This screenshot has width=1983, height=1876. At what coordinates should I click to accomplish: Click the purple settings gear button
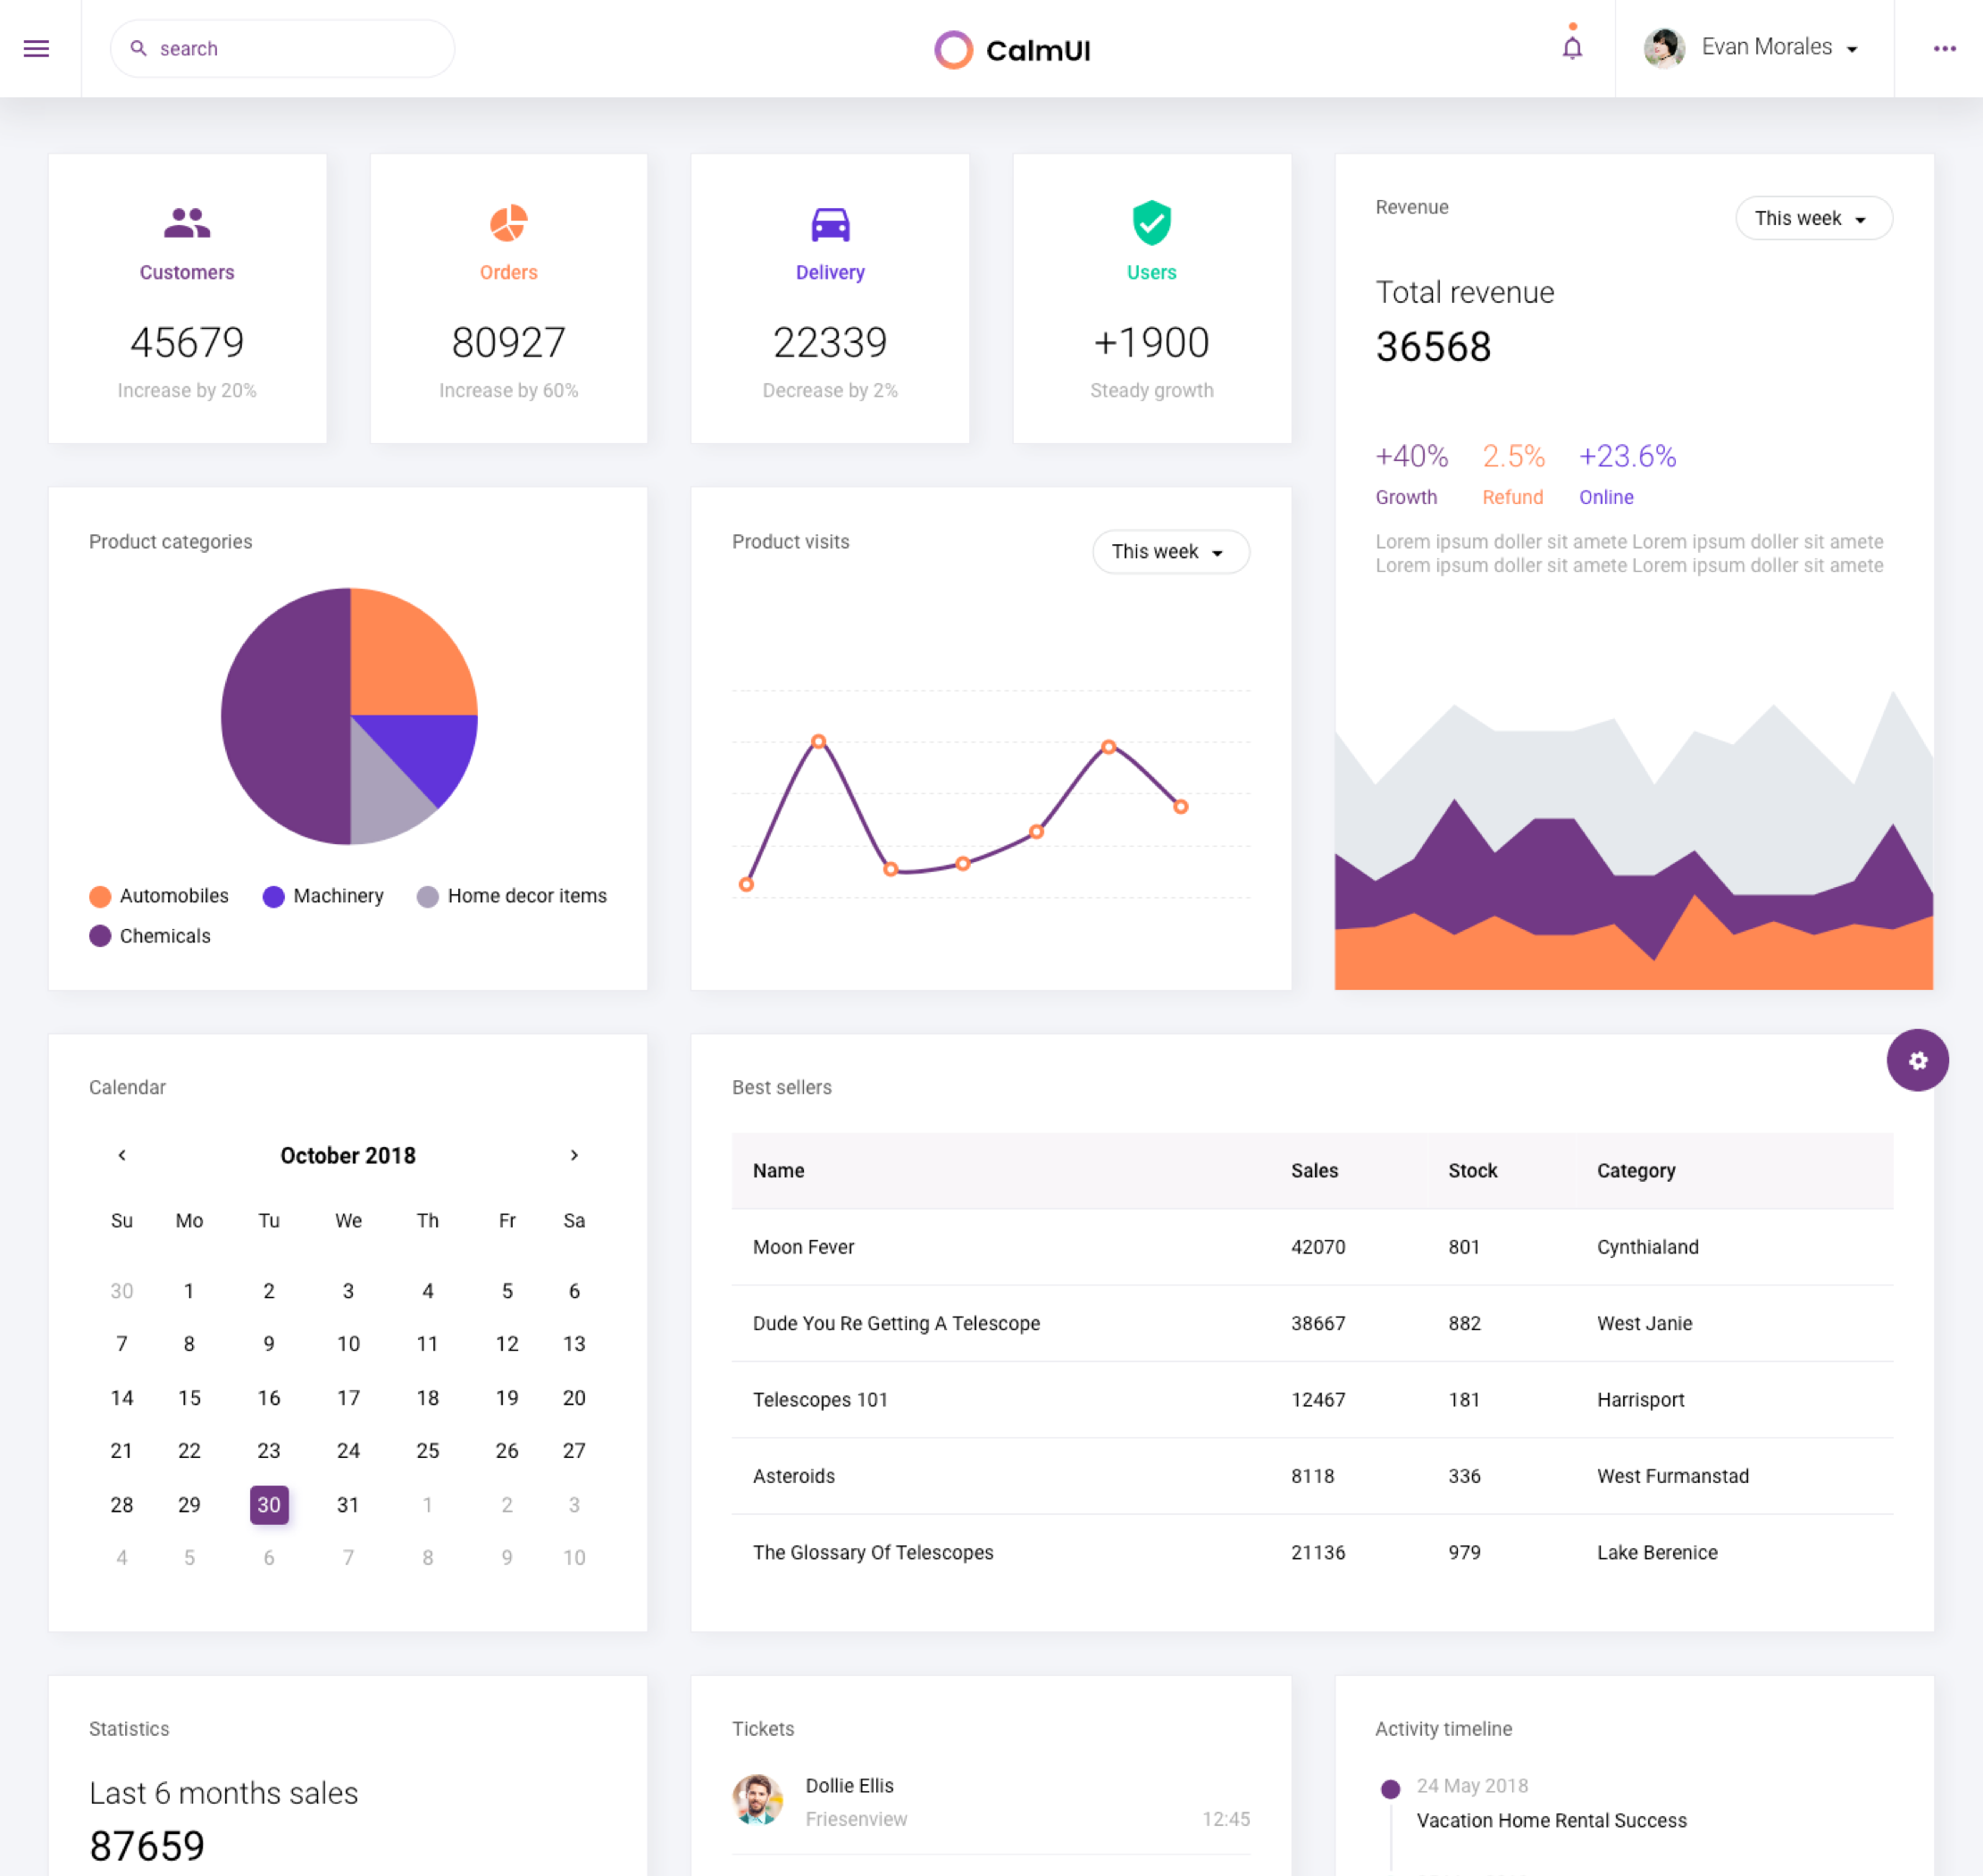1917,1060
